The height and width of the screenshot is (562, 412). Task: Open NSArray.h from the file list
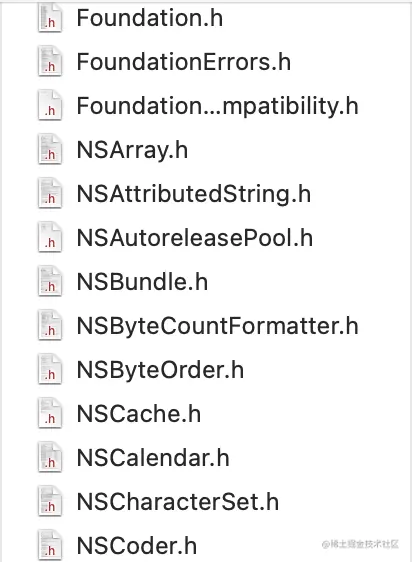(x=132, y=150)
